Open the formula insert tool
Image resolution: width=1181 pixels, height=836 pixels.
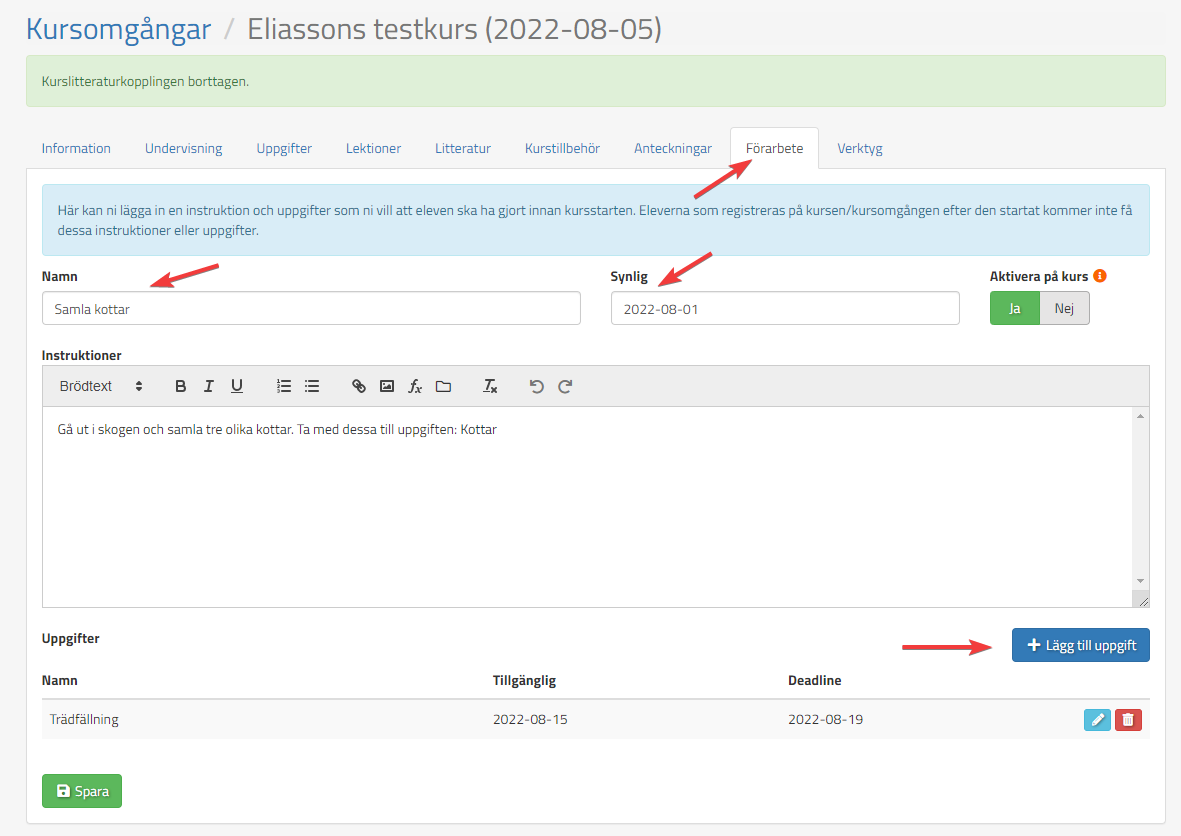[415, 386]
